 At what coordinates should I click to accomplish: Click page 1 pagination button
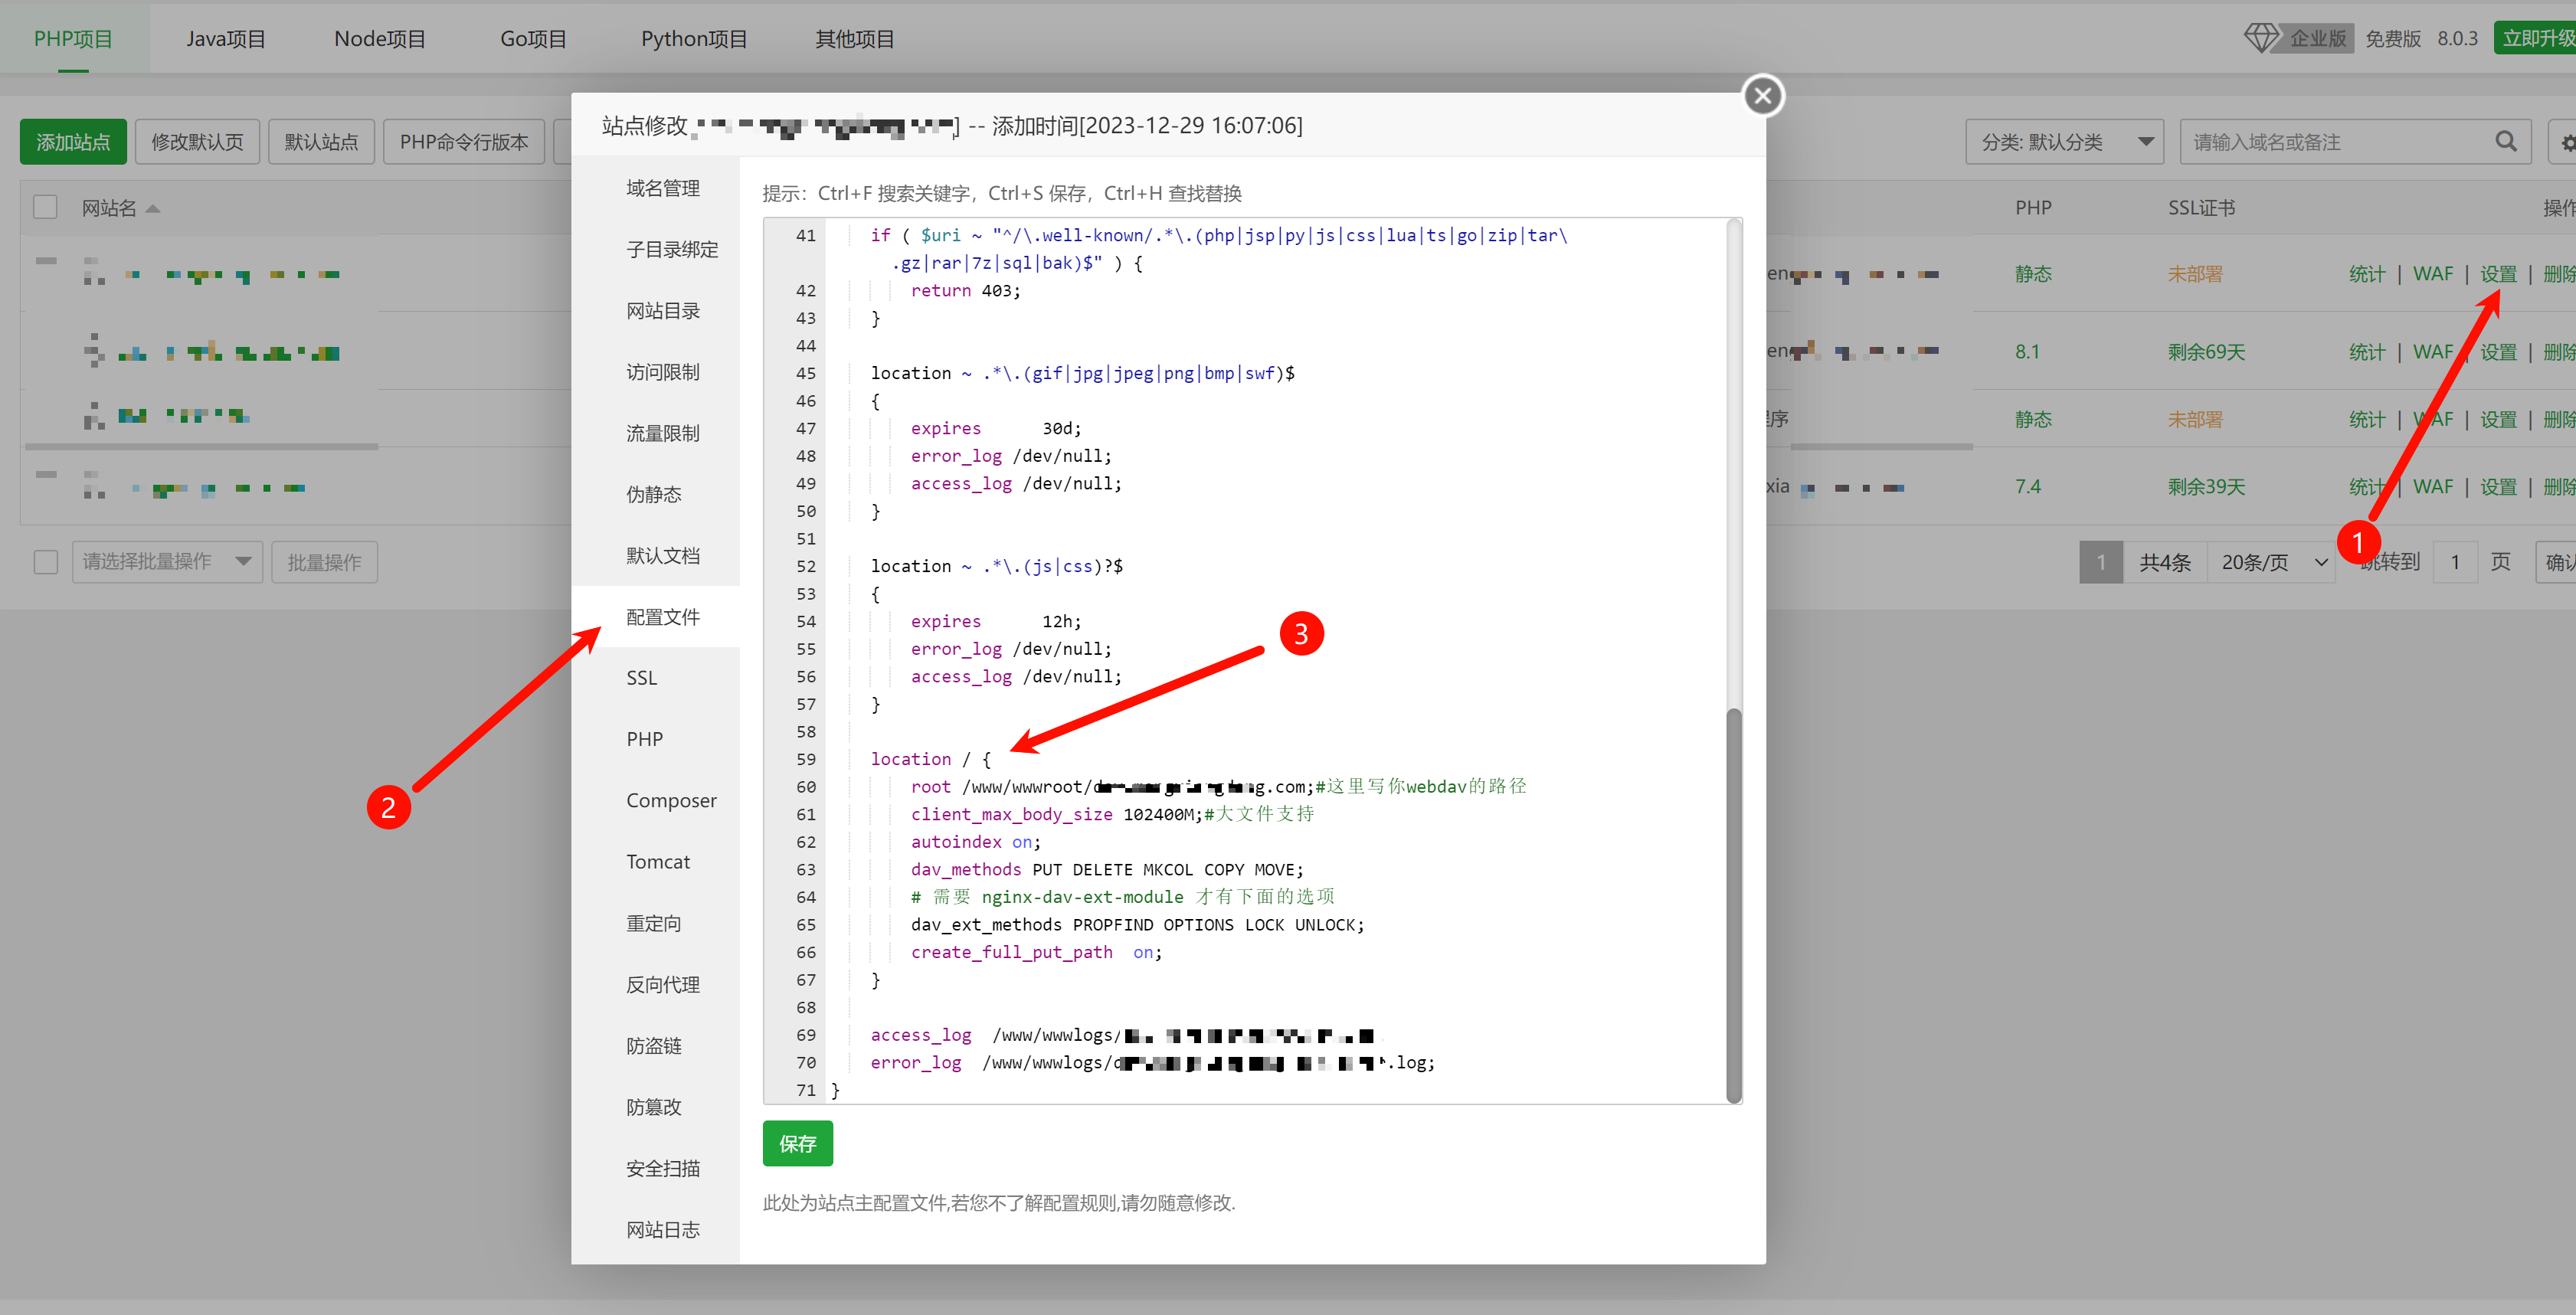pyautogui.click(x=2100, y=562)
